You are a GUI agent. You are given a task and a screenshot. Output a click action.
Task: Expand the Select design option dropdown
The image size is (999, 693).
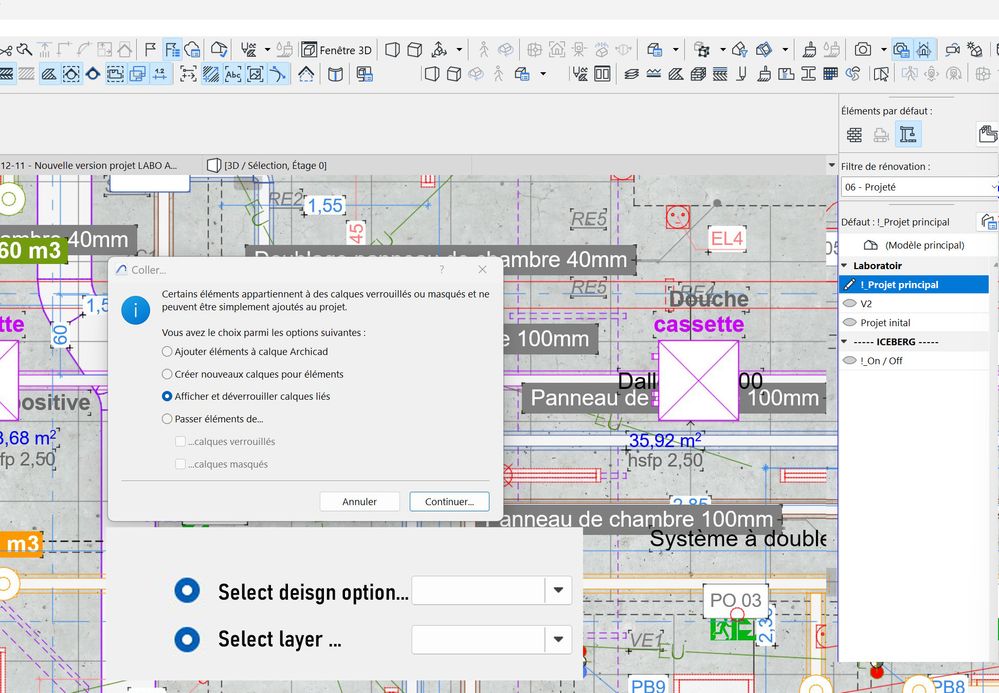click(558, 591)
